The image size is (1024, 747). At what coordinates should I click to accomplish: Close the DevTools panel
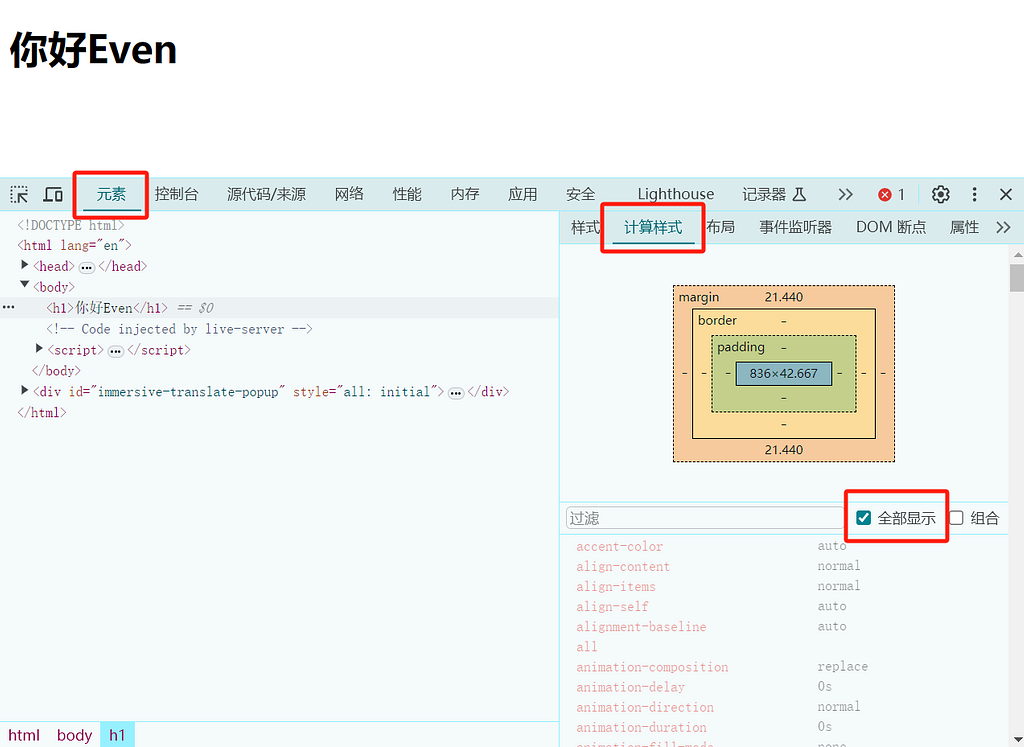point(1006,195)
